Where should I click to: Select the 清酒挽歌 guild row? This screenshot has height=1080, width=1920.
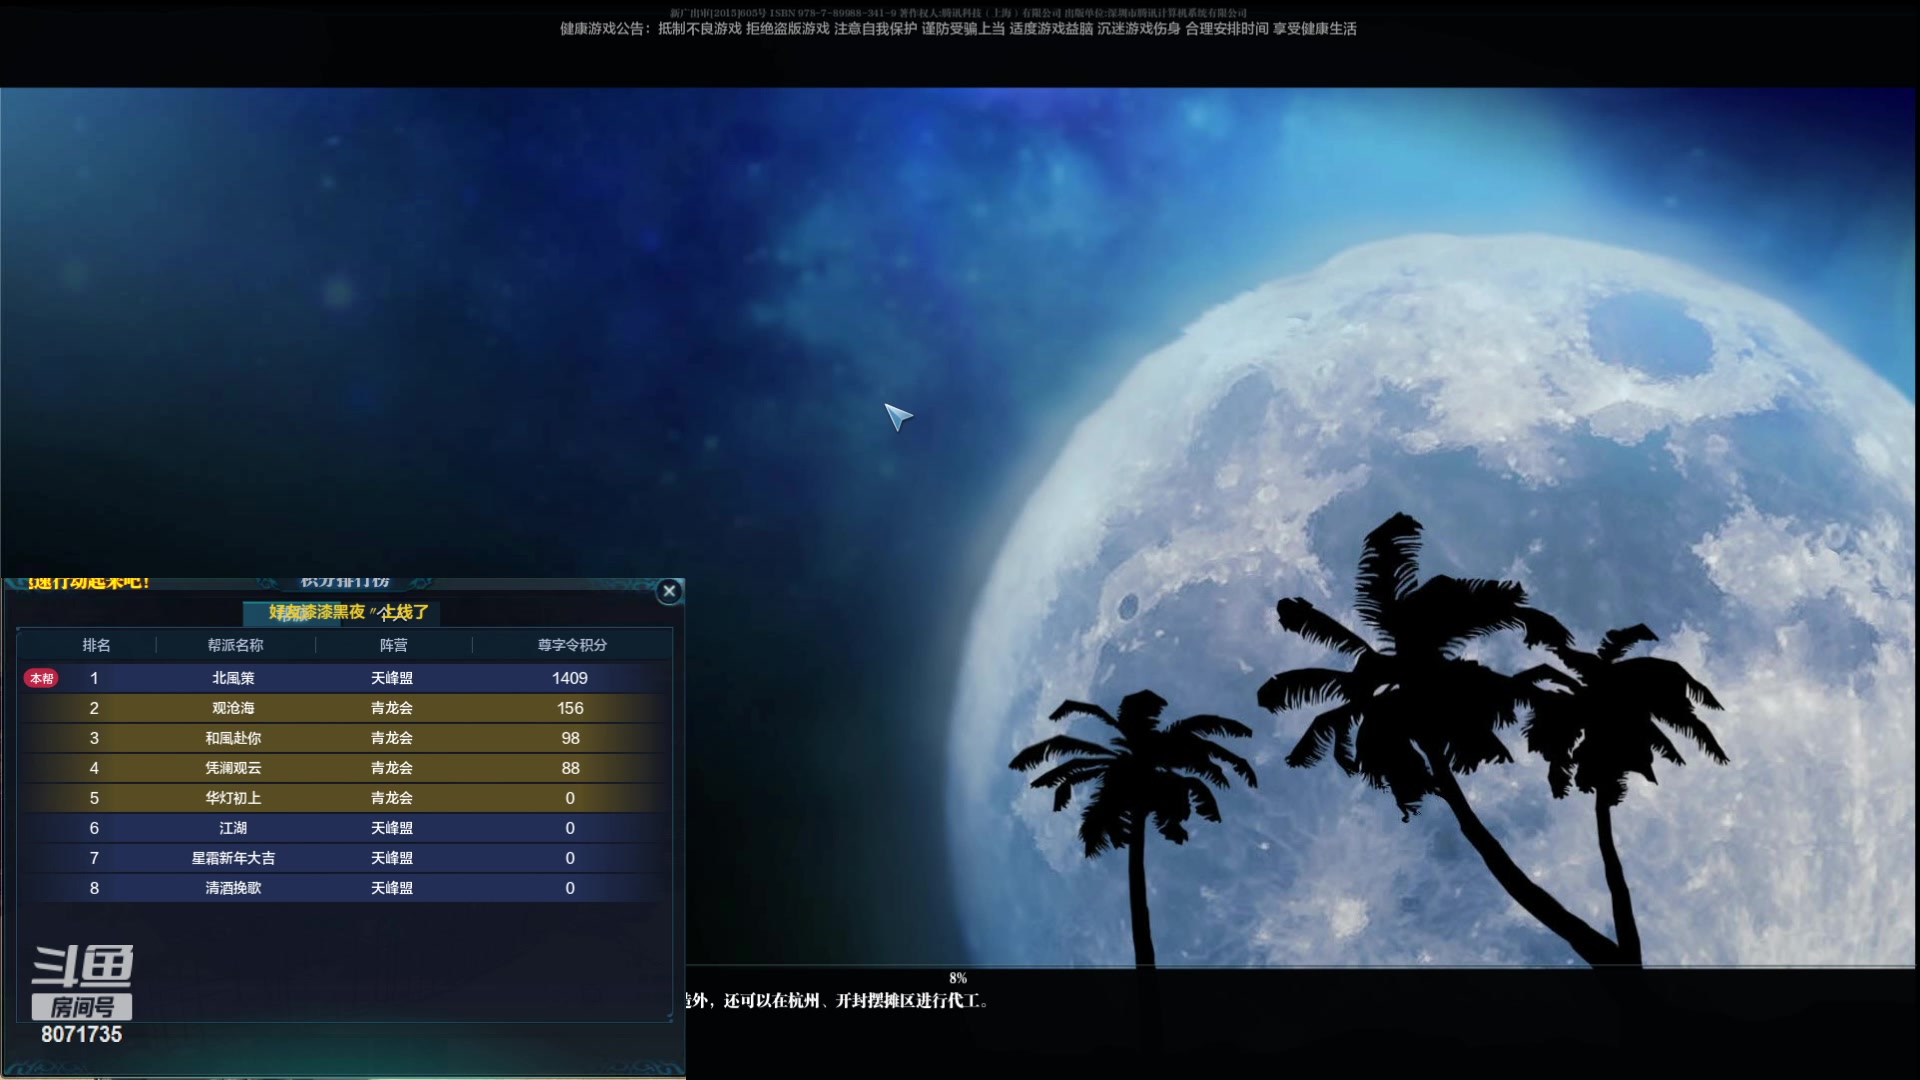233,888
